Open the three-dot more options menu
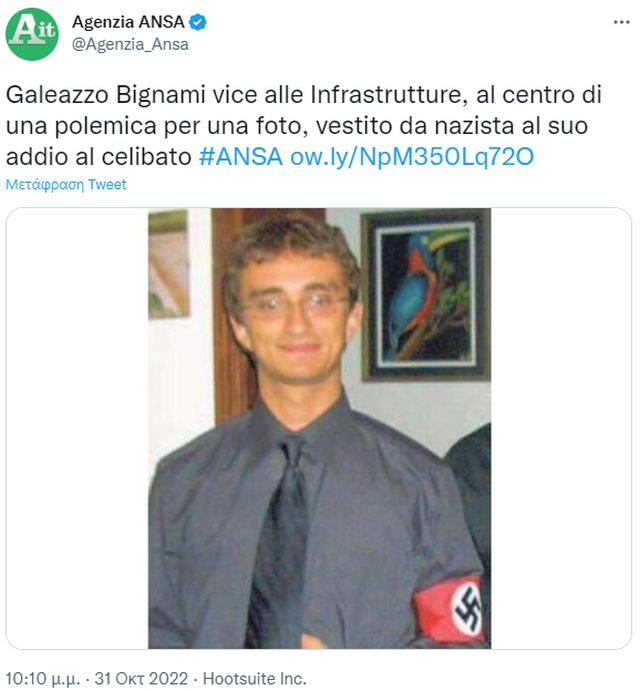The width and height of the screenshot is (640, 691). (621, 22)
